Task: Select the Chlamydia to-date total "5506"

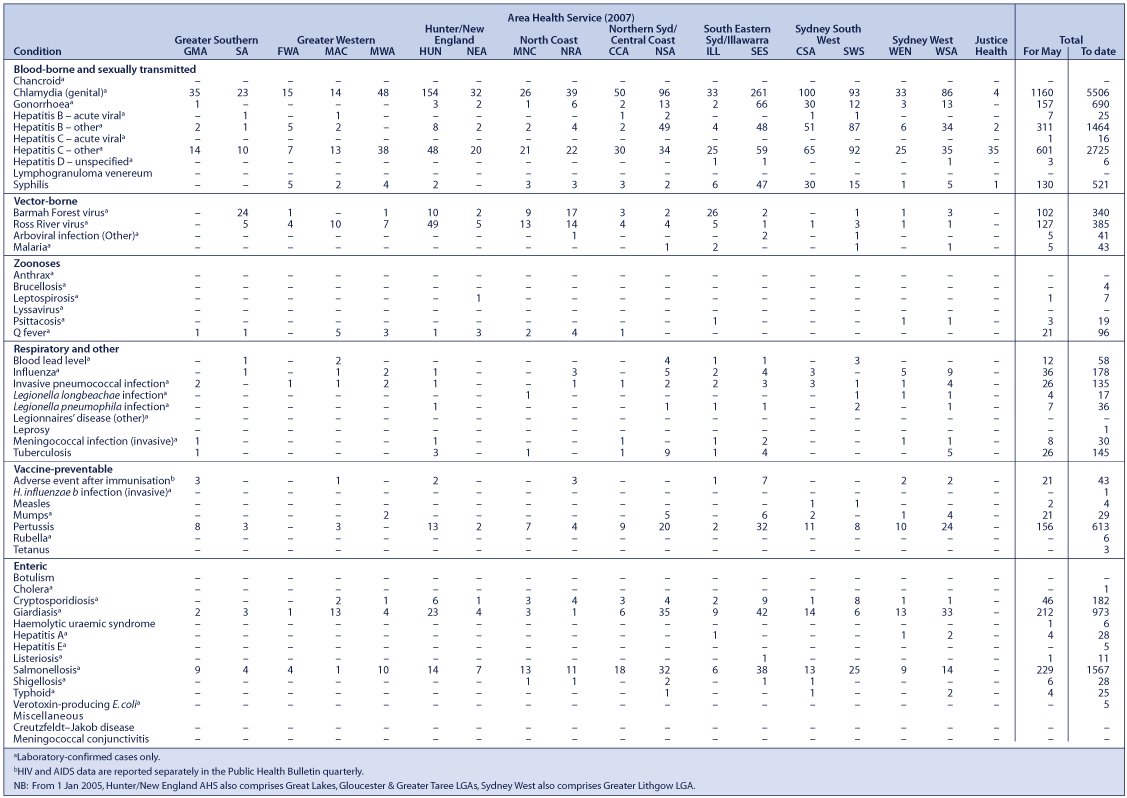Action: click(1098, 93)
